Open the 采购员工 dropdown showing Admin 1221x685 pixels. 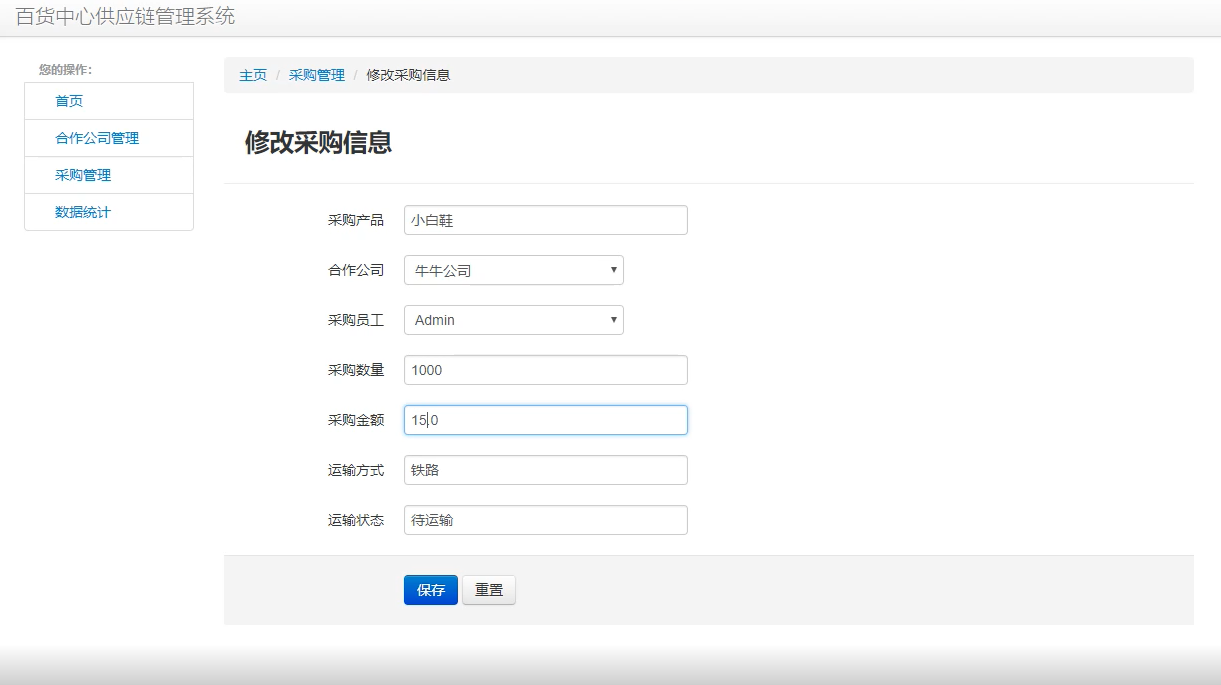click(513, 320)
